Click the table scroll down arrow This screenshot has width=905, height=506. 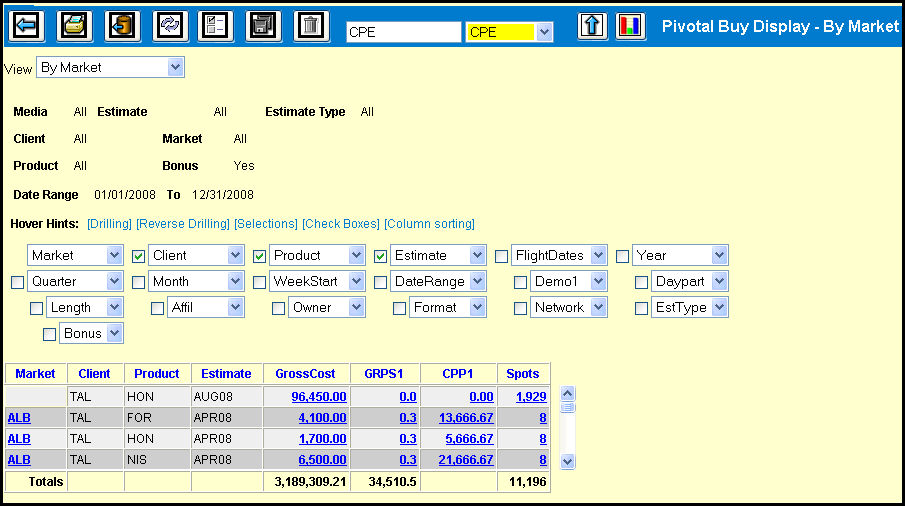coord(568,462)
